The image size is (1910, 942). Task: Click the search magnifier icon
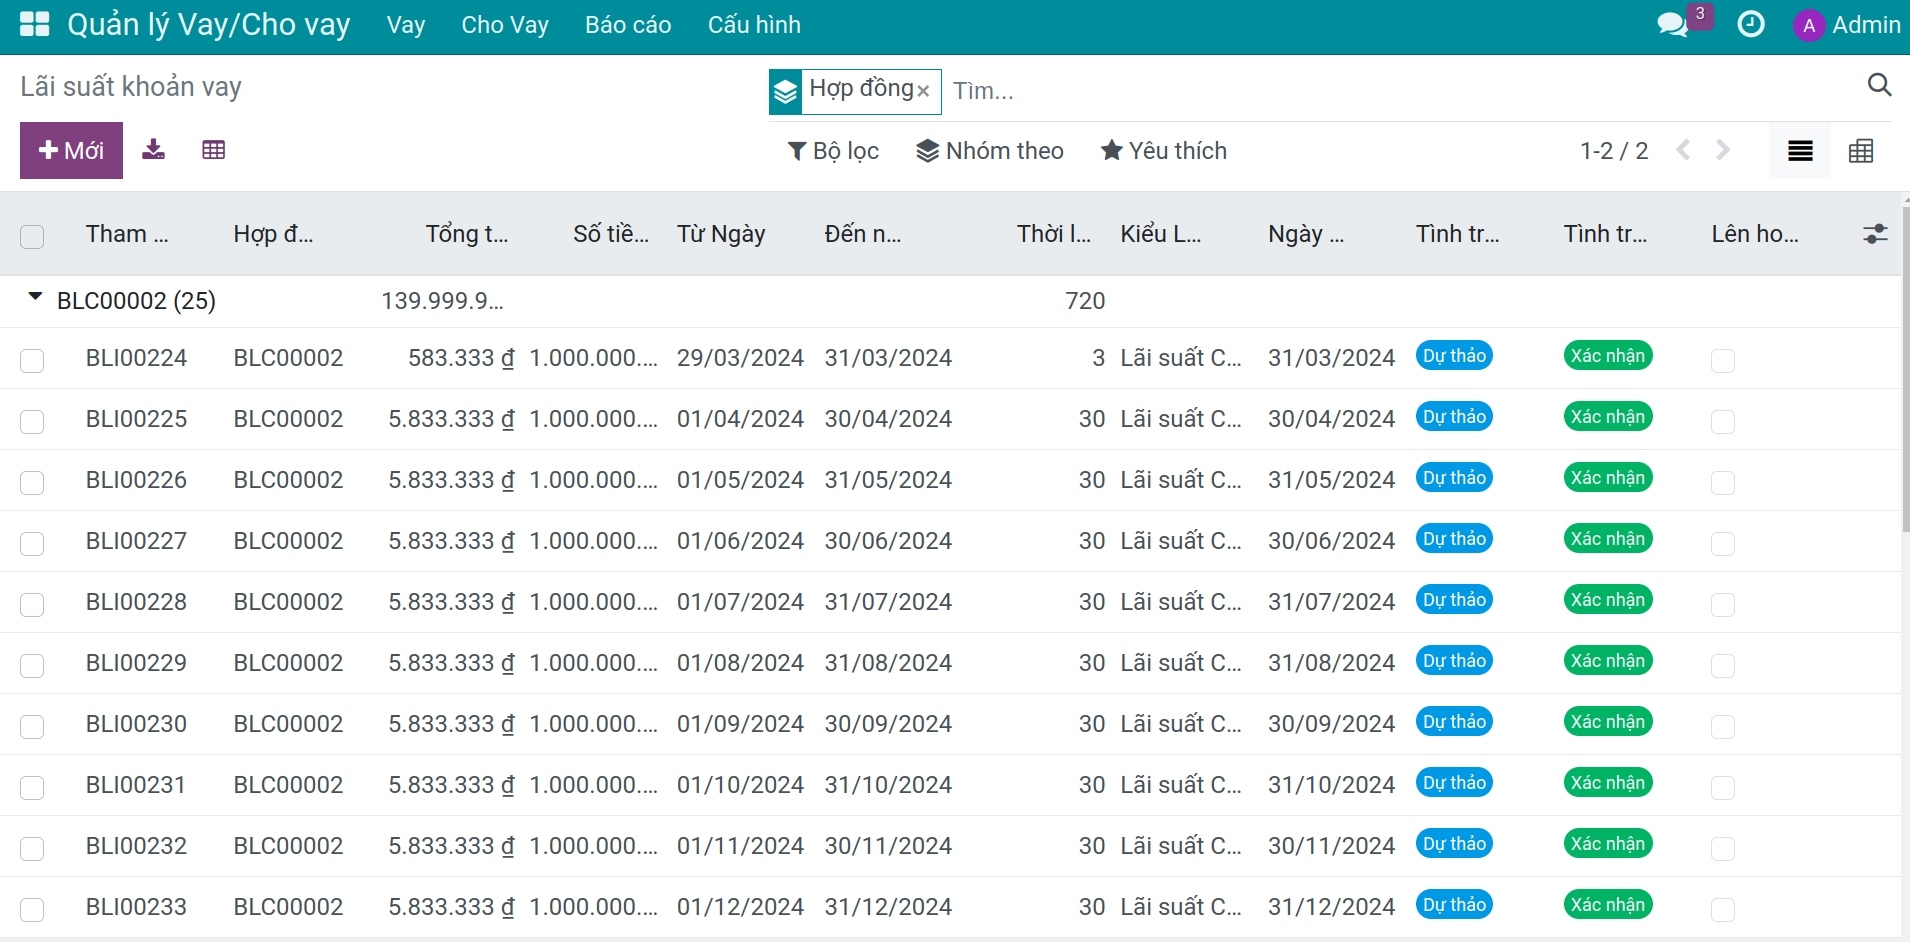pyautogui.click(x=1879, y=85)
